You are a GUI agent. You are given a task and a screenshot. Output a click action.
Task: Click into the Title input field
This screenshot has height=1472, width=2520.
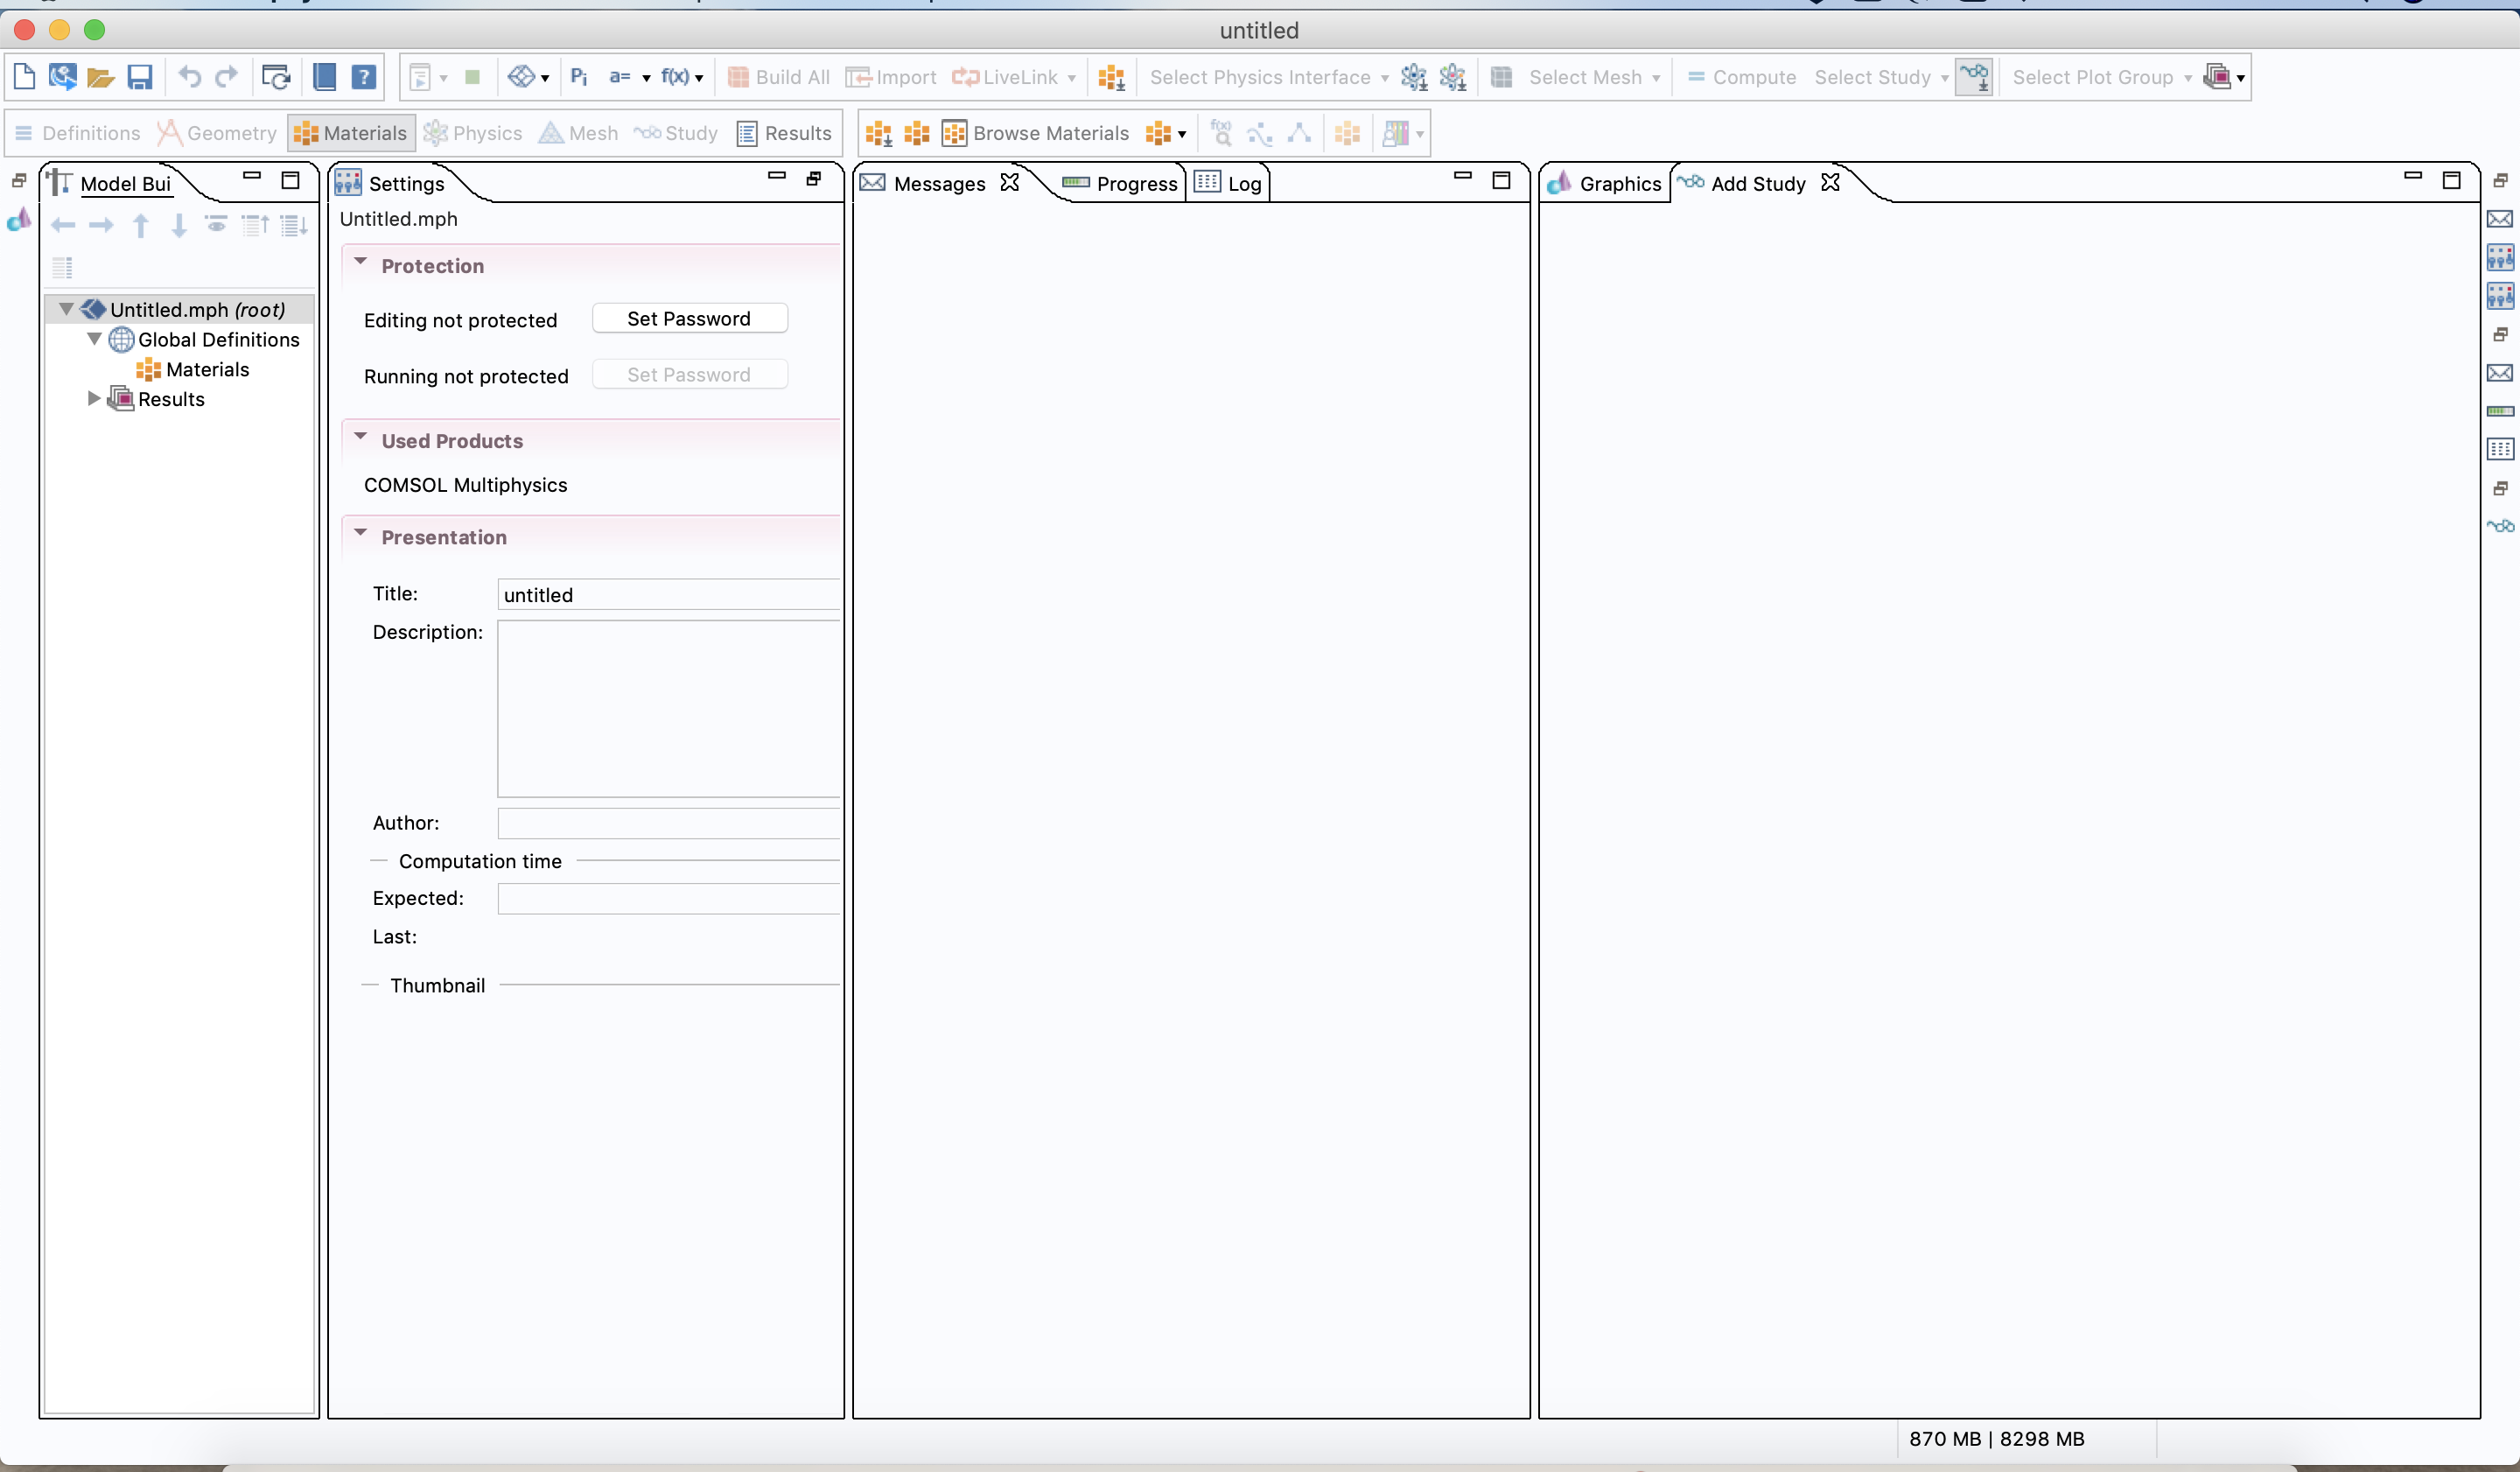pos(668,595)
